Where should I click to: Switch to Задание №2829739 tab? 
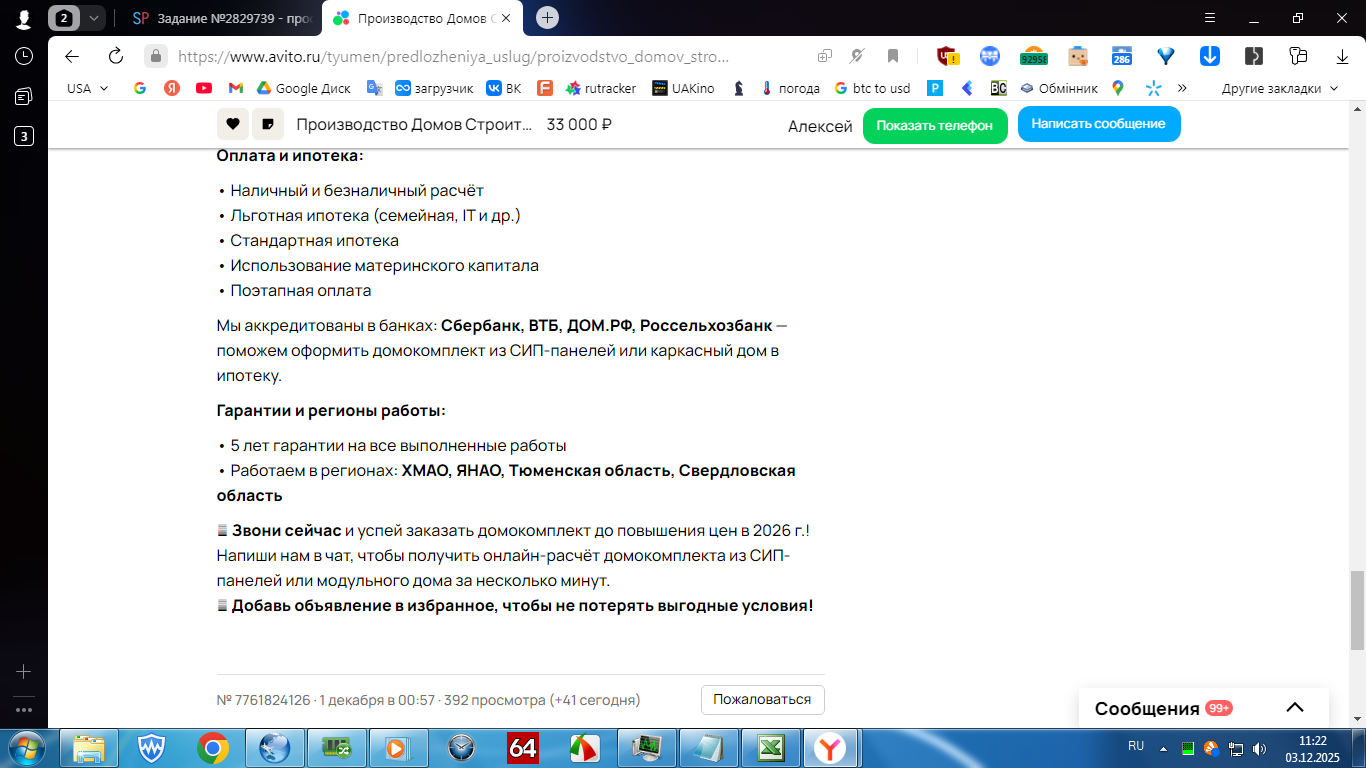222,18
